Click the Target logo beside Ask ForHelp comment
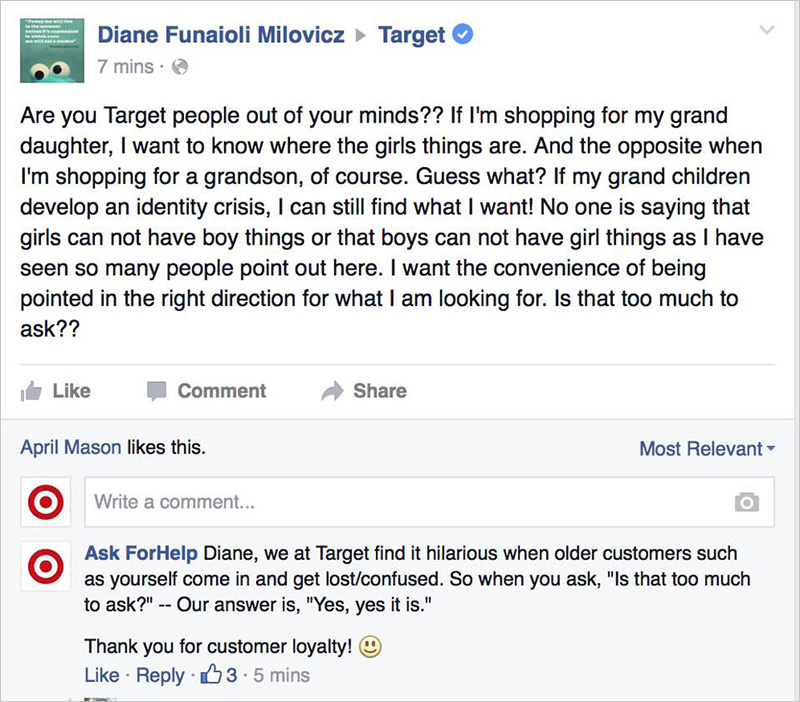The height and width of the screenshot is (702, 800). (46, 566)
